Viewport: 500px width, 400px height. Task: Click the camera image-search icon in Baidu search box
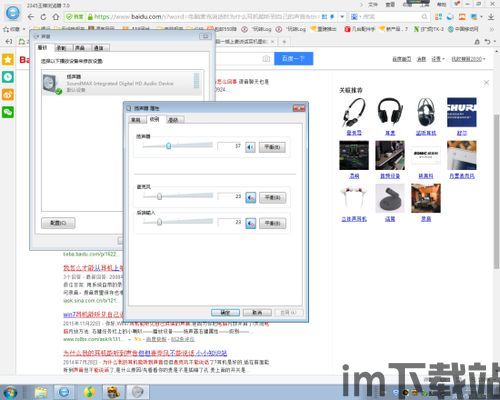pyautogui.click(x=266, y=59)
